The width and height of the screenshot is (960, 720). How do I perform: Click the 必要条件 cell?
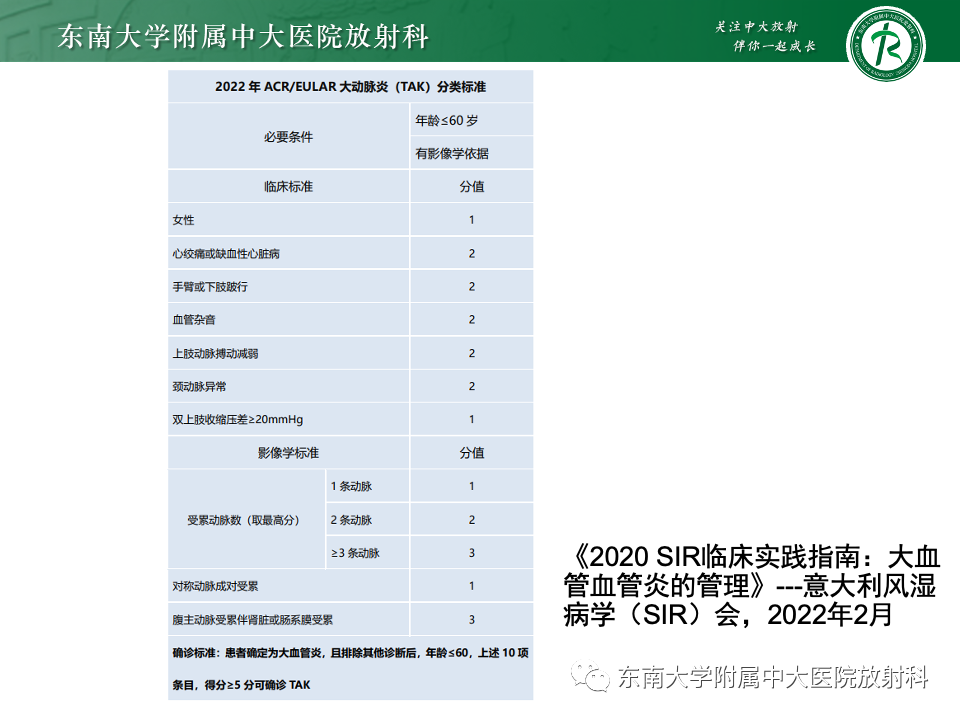click(x=288, y=137)
